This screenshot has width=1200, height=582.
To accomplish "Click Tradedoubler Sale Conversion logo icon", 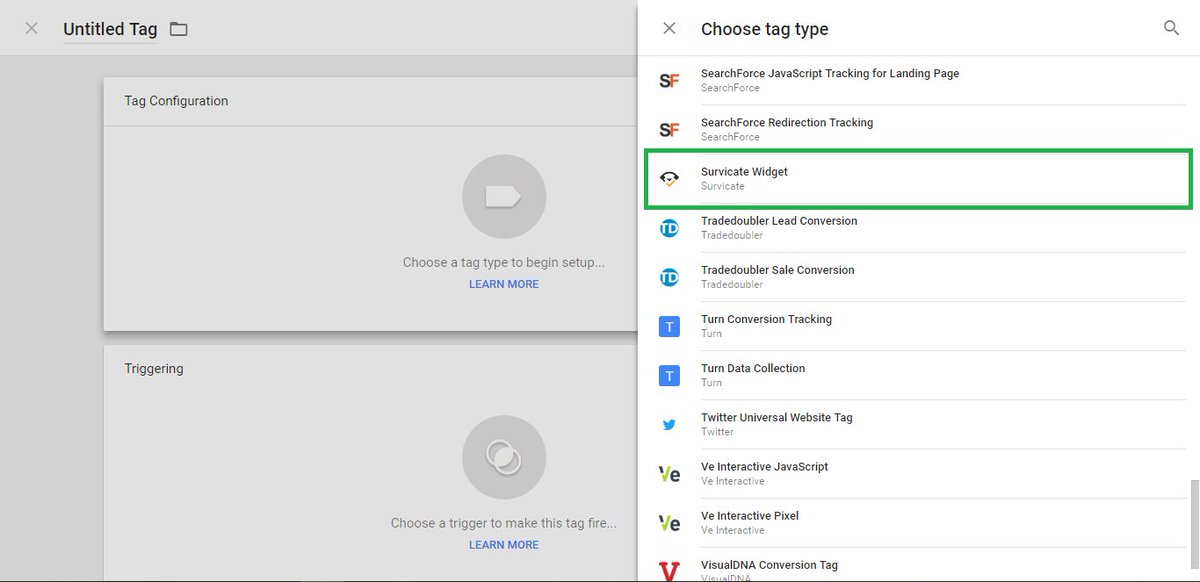I will [x=670, y=277].
